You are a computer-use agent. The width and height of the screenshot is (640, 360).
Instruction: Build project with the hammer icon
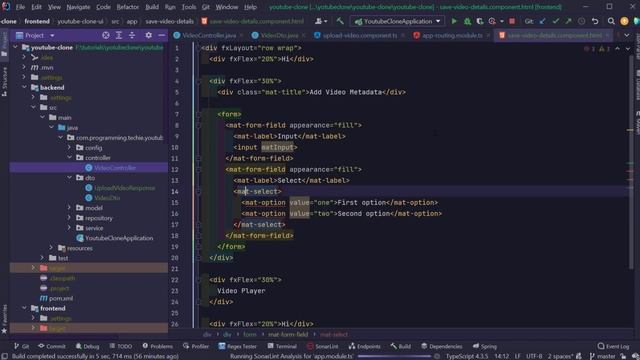340,21
